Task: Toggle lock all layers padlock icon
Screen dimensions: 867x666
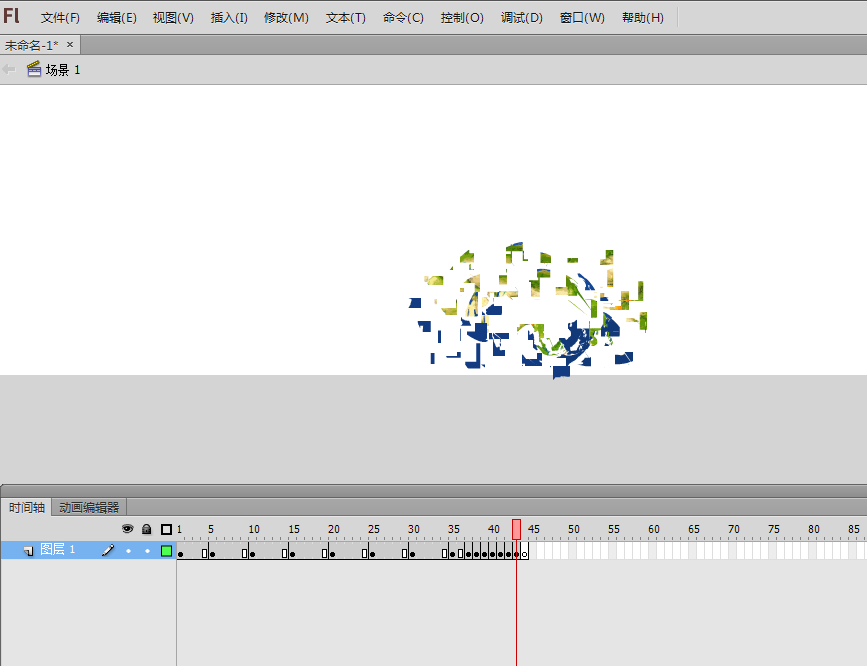Action: coord(147,529)
